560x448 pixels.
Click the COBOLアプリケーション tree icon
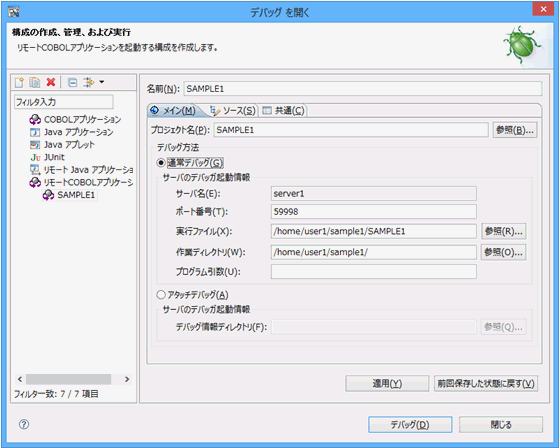pos(35,119)
